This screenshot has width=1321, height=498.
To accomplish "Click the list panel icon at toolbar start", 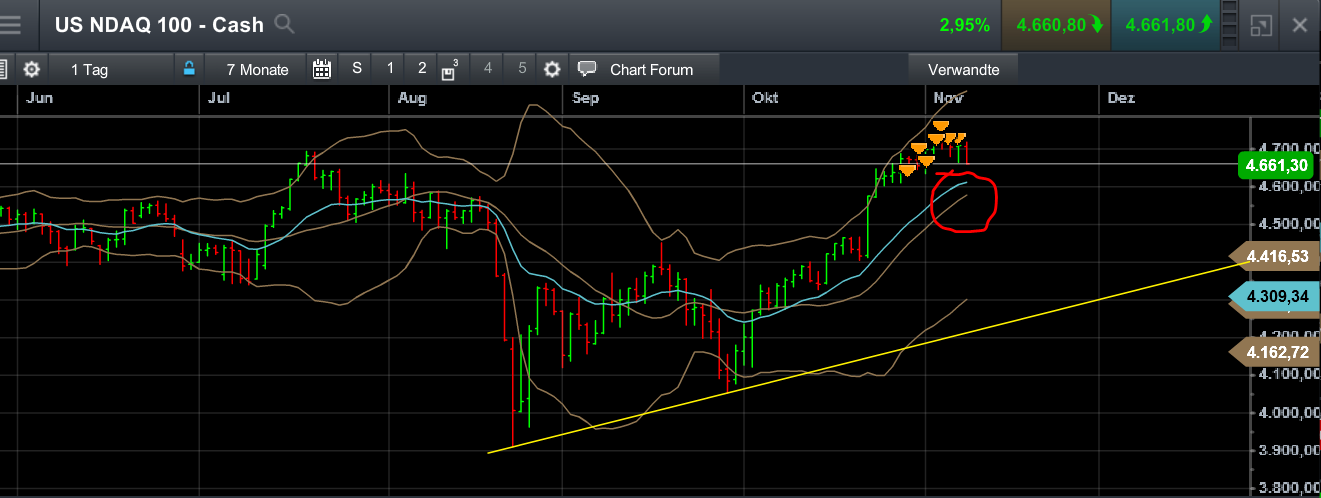I will click(3, 69).
